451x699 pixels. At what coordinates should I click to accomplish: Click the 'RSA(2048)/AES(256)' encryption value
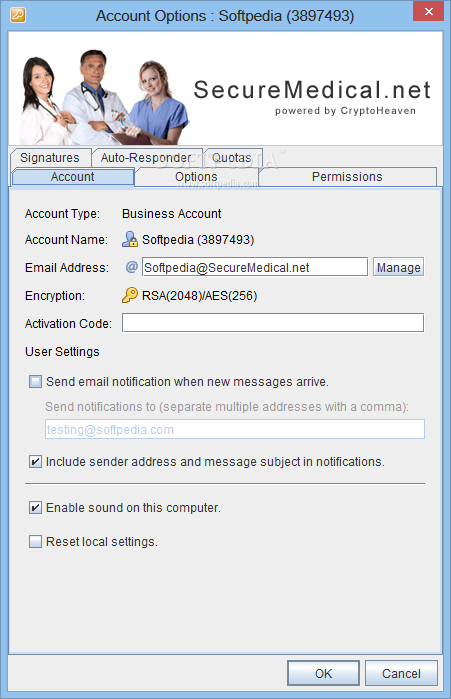tap(199, 296)
